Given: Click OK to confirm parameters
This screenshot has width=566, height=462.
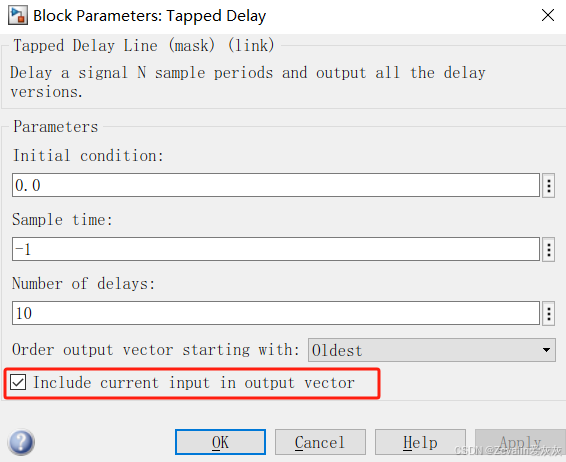Looking at the screenshot, I should pos(220,442).
